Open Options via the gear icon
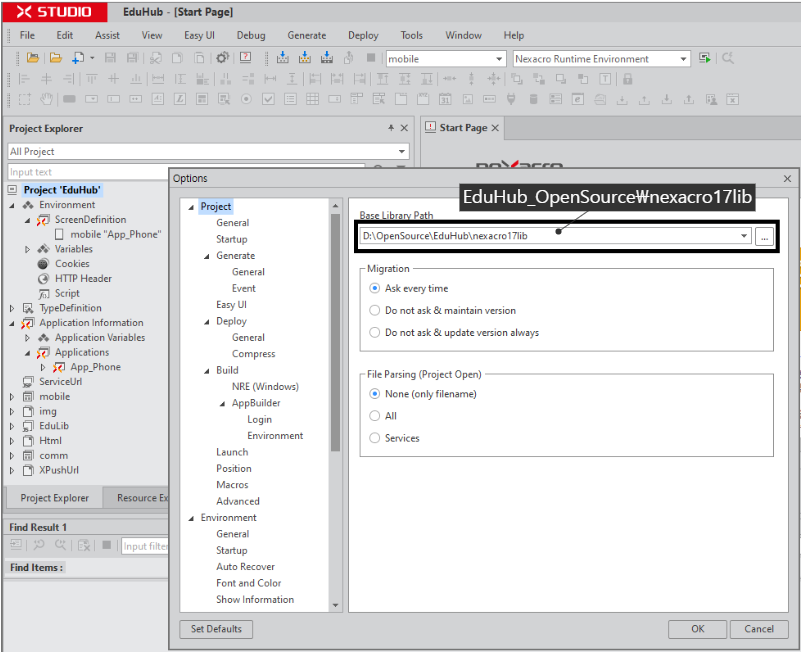This screenshot has height=653, width=802. point(222,58)
